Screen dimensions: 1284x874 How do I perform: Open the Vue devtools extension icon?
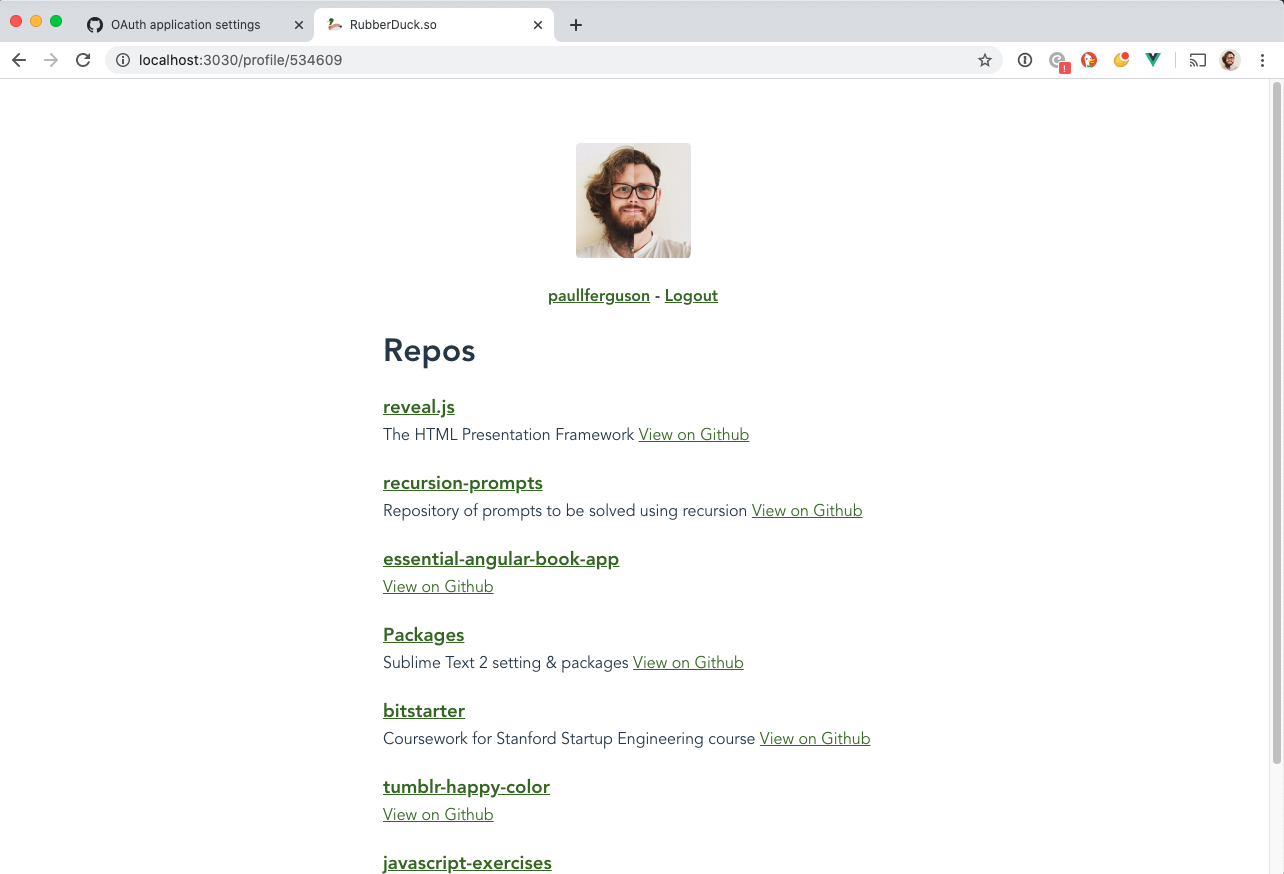pyautogui.click(x=1153, y=60)
